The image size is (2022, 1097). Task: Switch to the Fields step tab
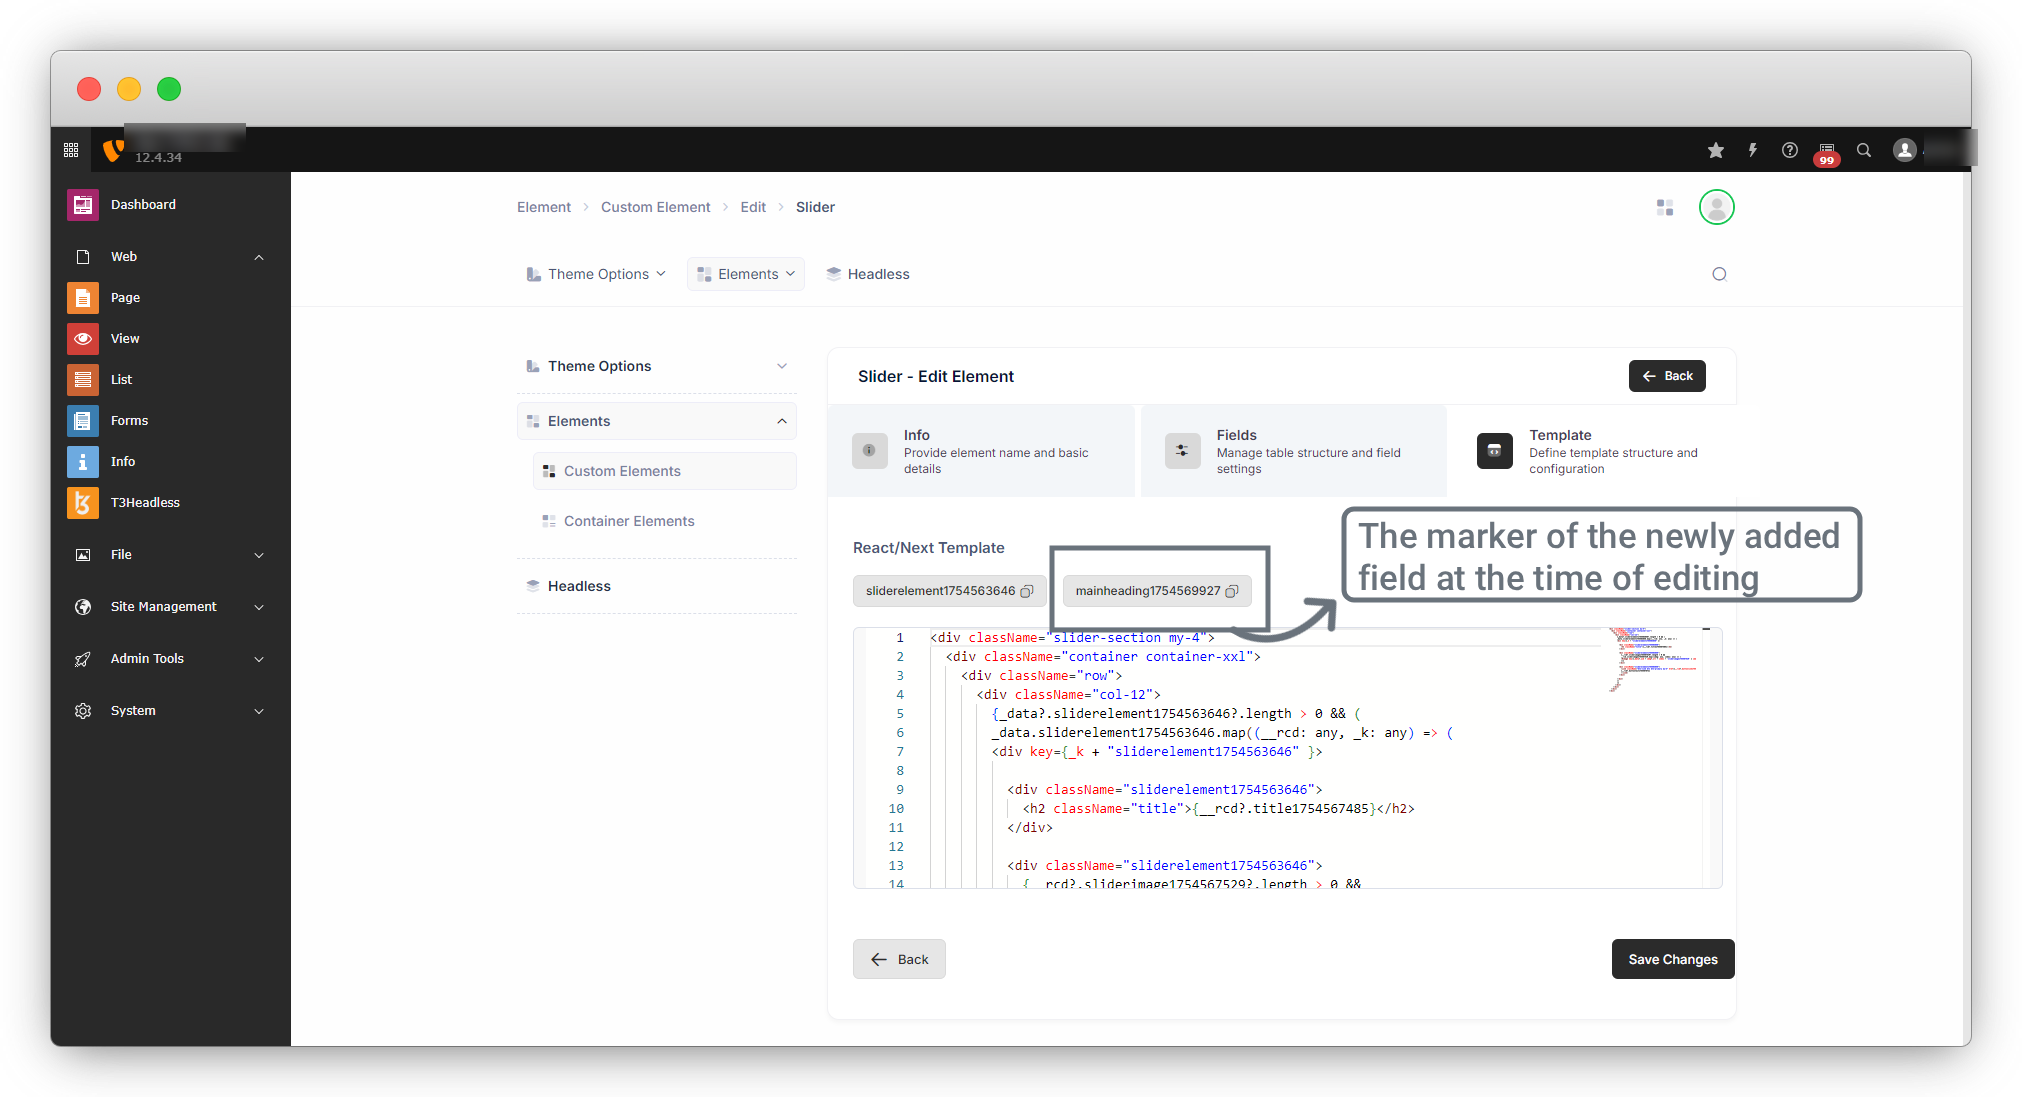click(x=1293, y=451)
